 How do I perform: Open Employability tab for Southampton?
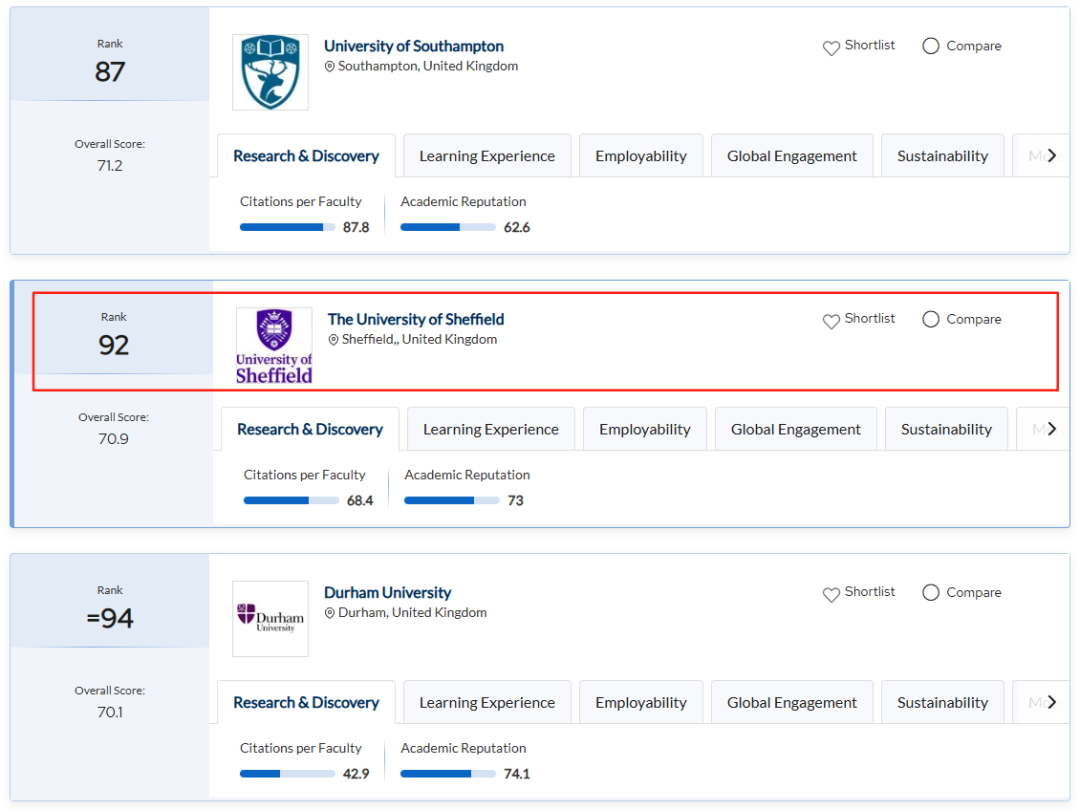641,156
